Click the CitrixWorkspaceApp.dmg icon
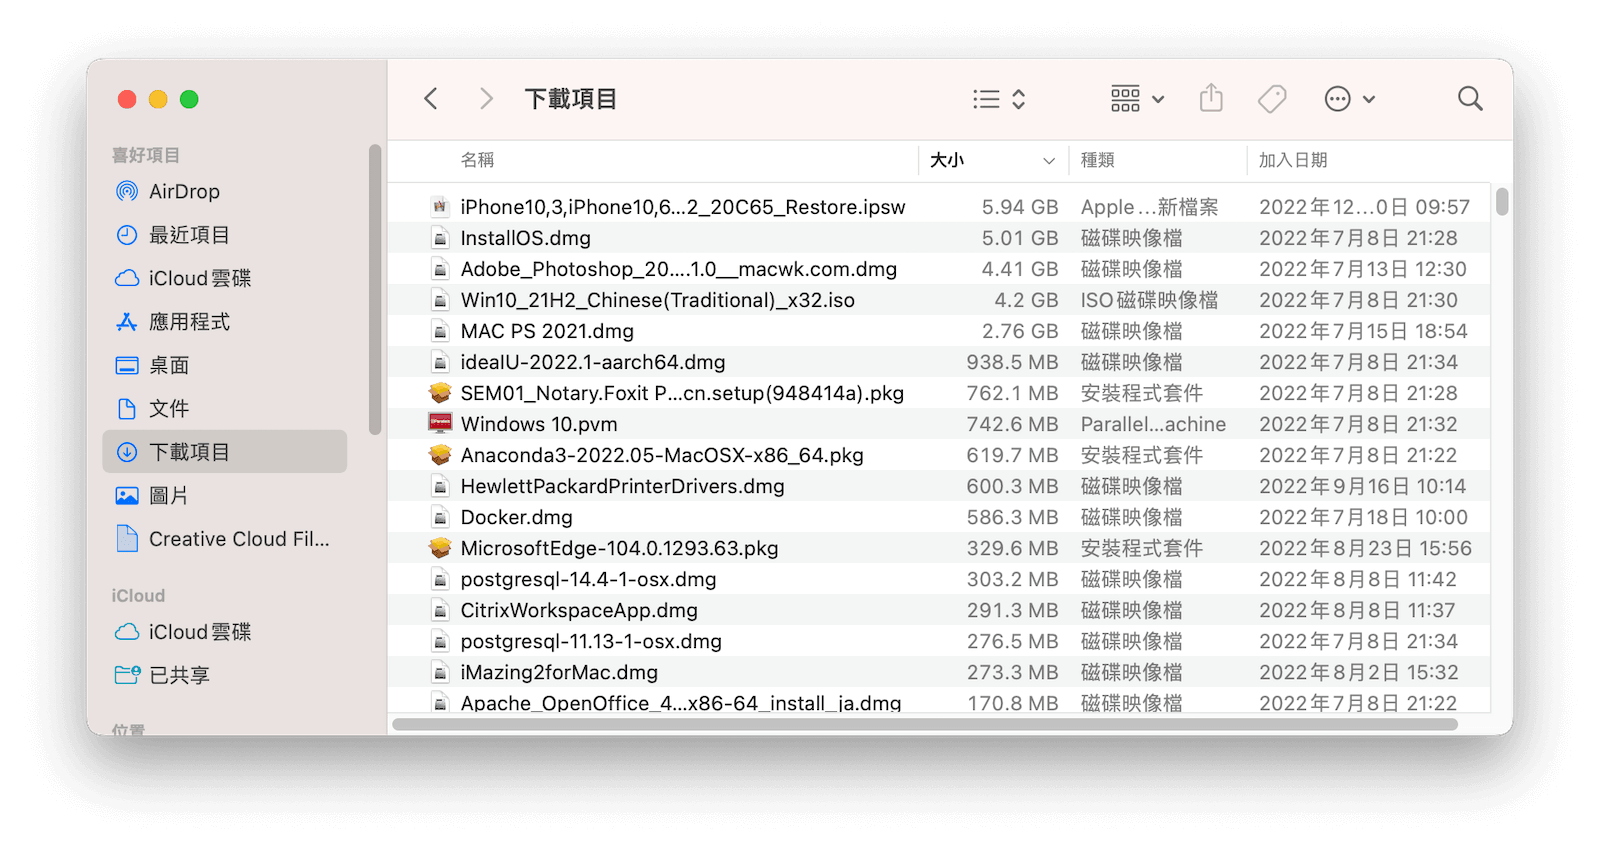Viewport: 1600px width, 850px height. pyautogui.click(x=440, y=610)
